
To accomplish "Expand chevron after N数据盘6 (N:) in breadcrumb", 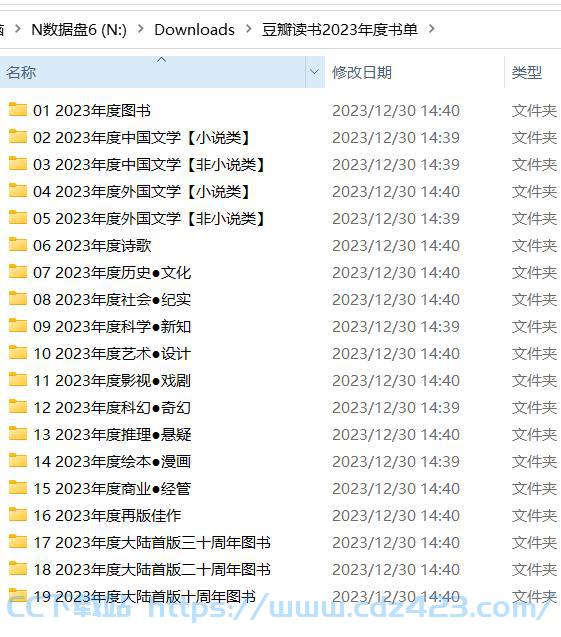I will [x=141, y=29].
